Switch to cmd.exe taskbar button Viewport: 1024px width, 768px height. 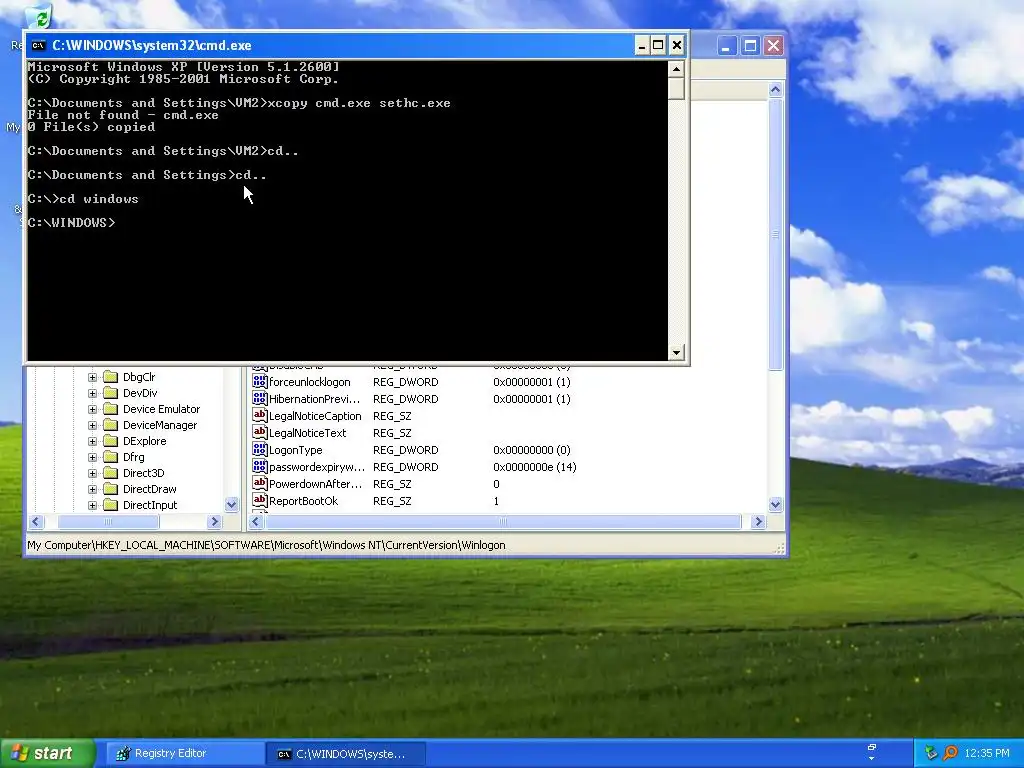point(346,754)
